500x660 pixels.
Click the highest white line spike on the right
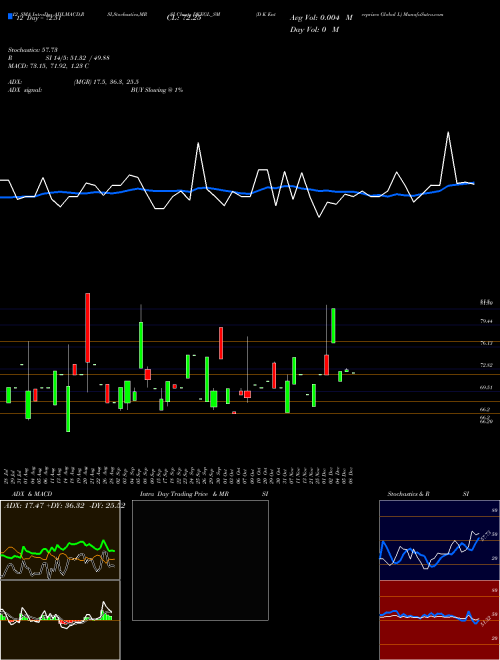(x=448, y=133)
